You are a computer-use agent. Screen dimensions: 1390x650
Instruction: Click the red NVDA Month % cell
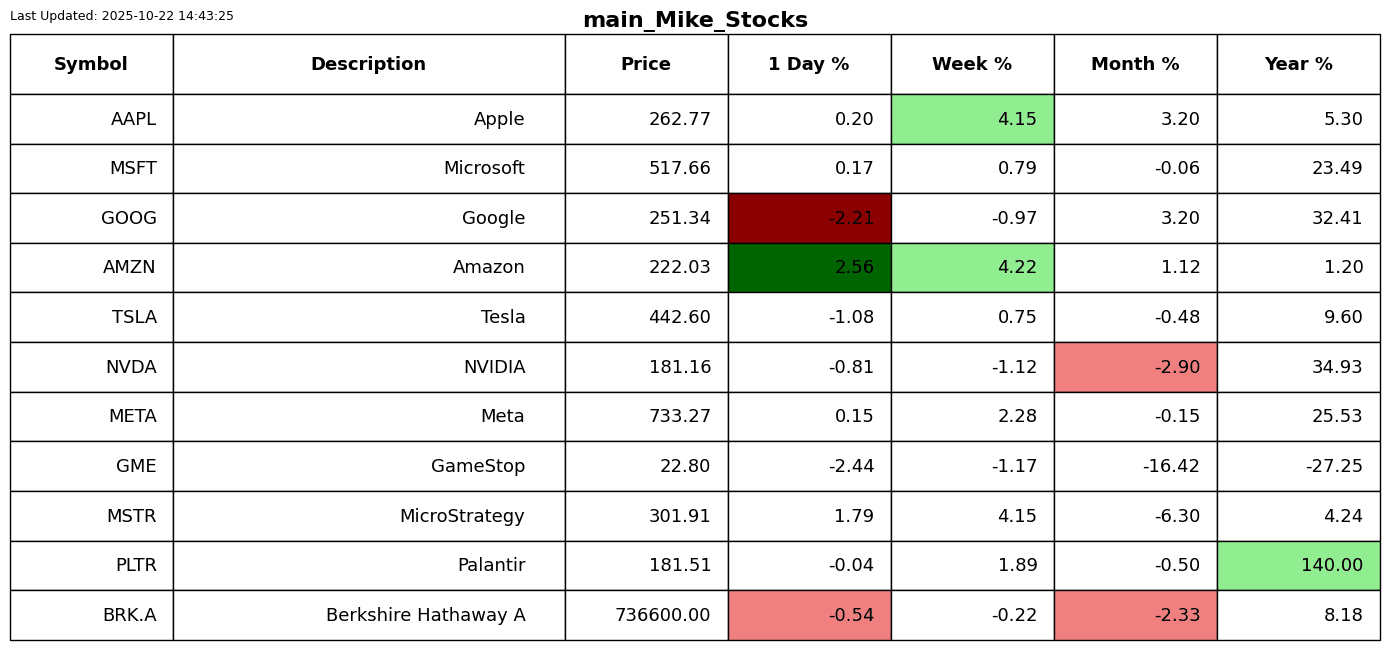pos(1135,367)
